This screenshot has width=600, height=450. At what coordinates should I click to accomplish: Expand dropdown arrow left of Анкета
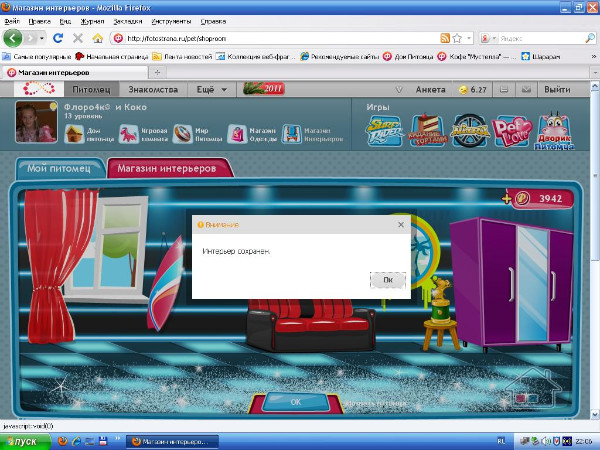pyautogui.click(x=399, y=90)
